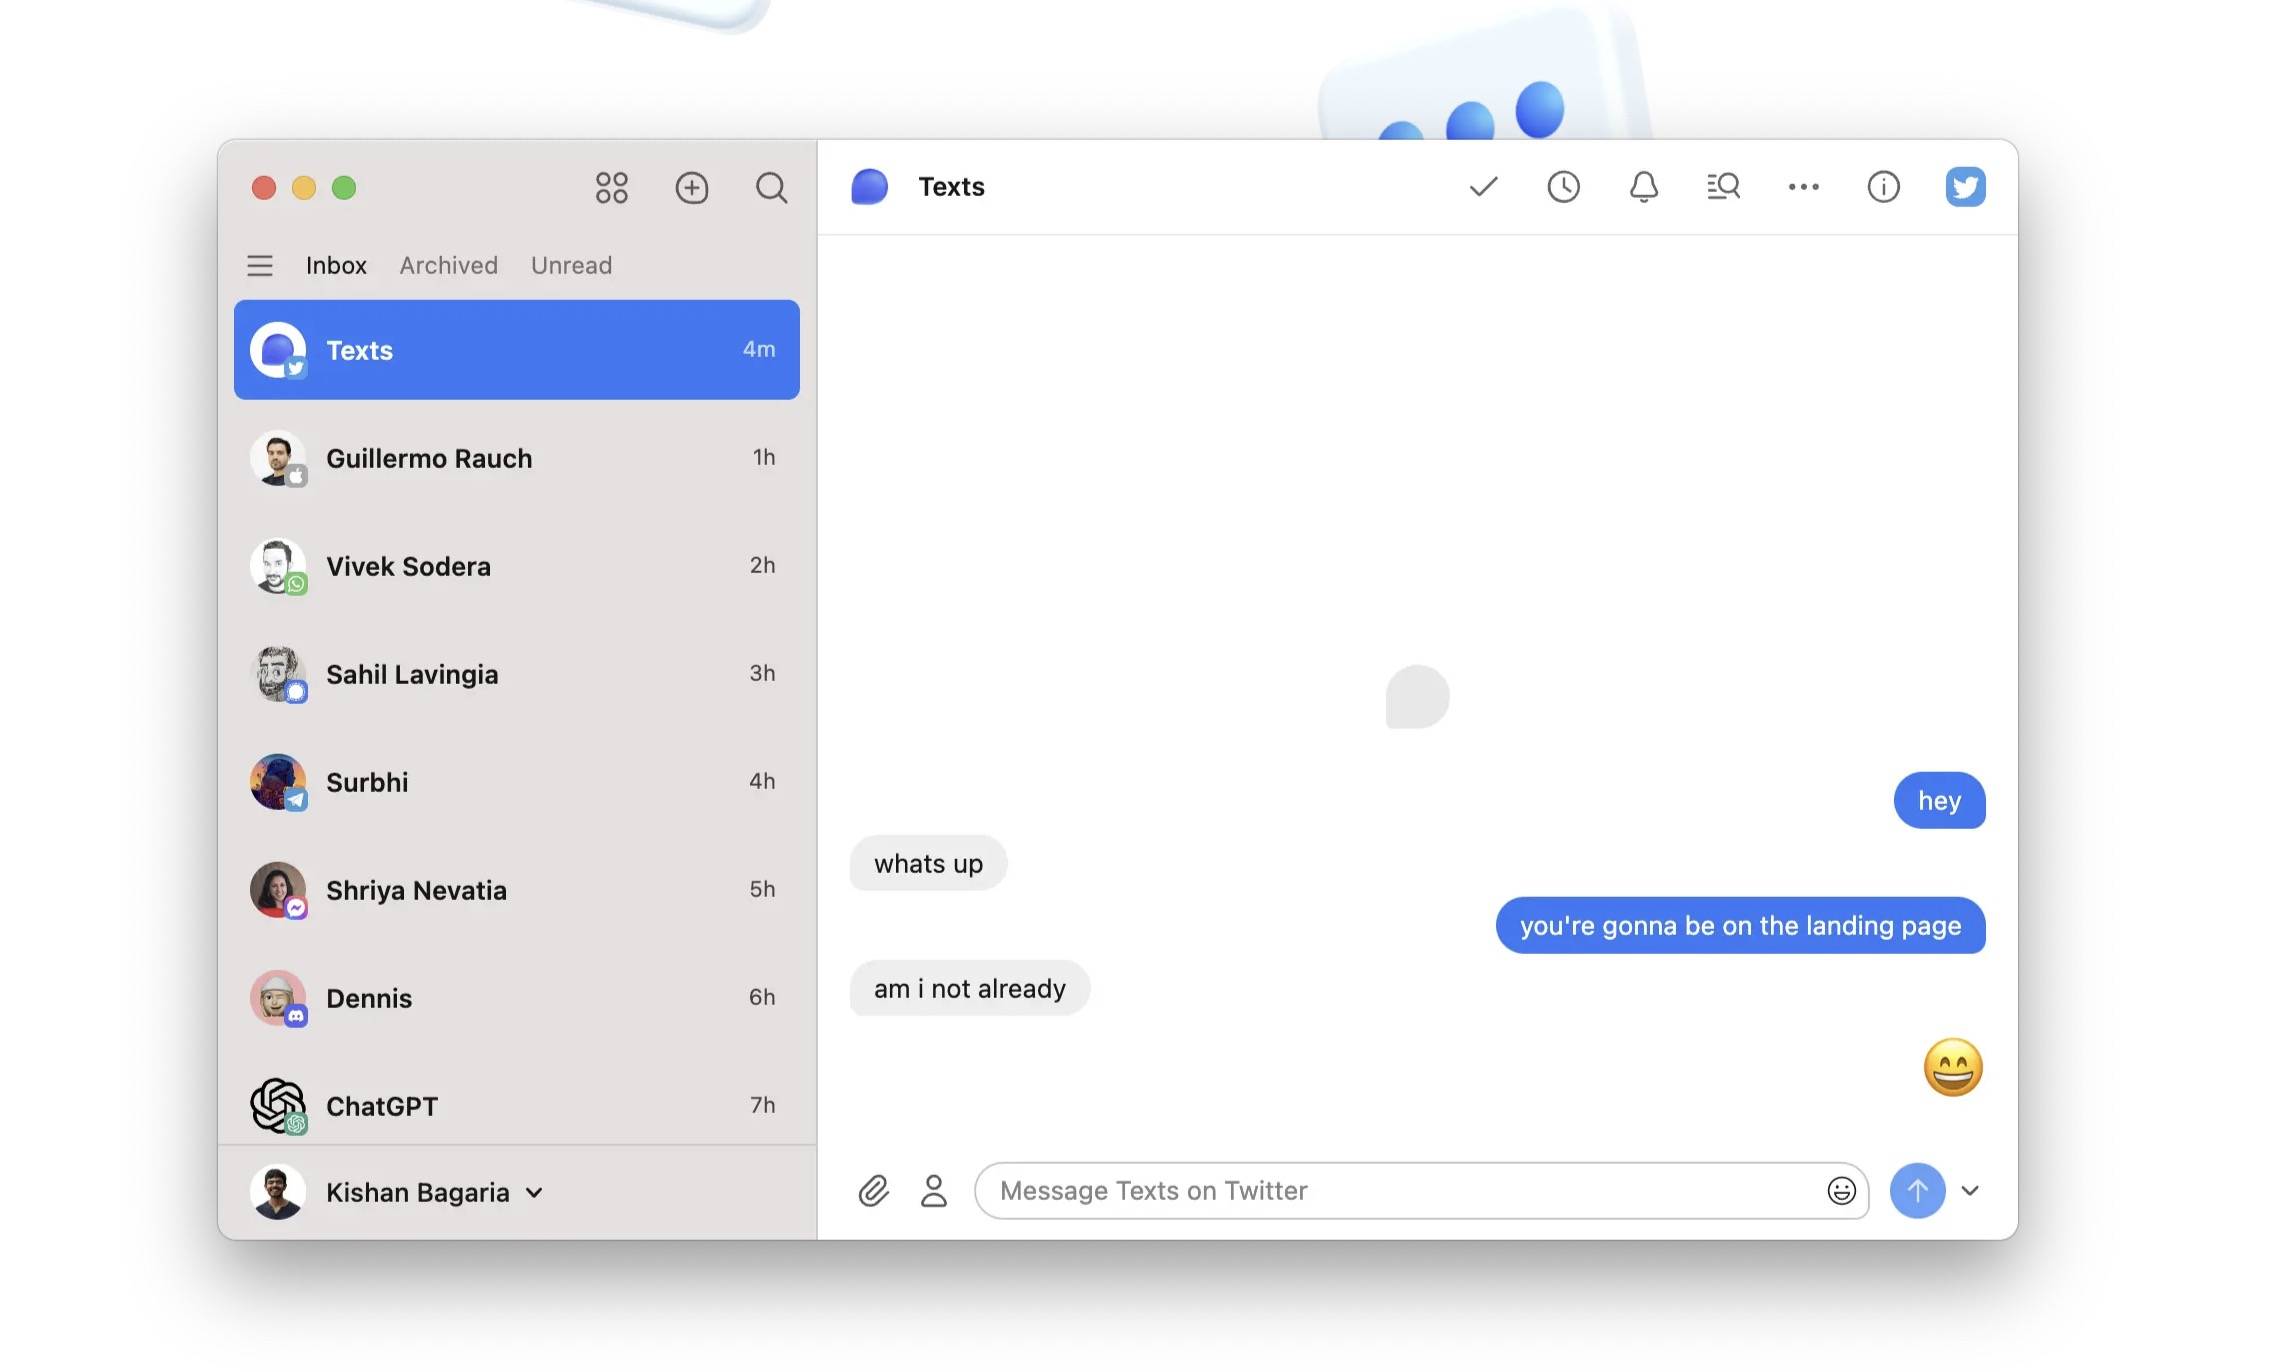Click the Message Texts on Twitter field
Image resolution: width=2284 pixels, height=1372 pixels.
[1400, 1190]
